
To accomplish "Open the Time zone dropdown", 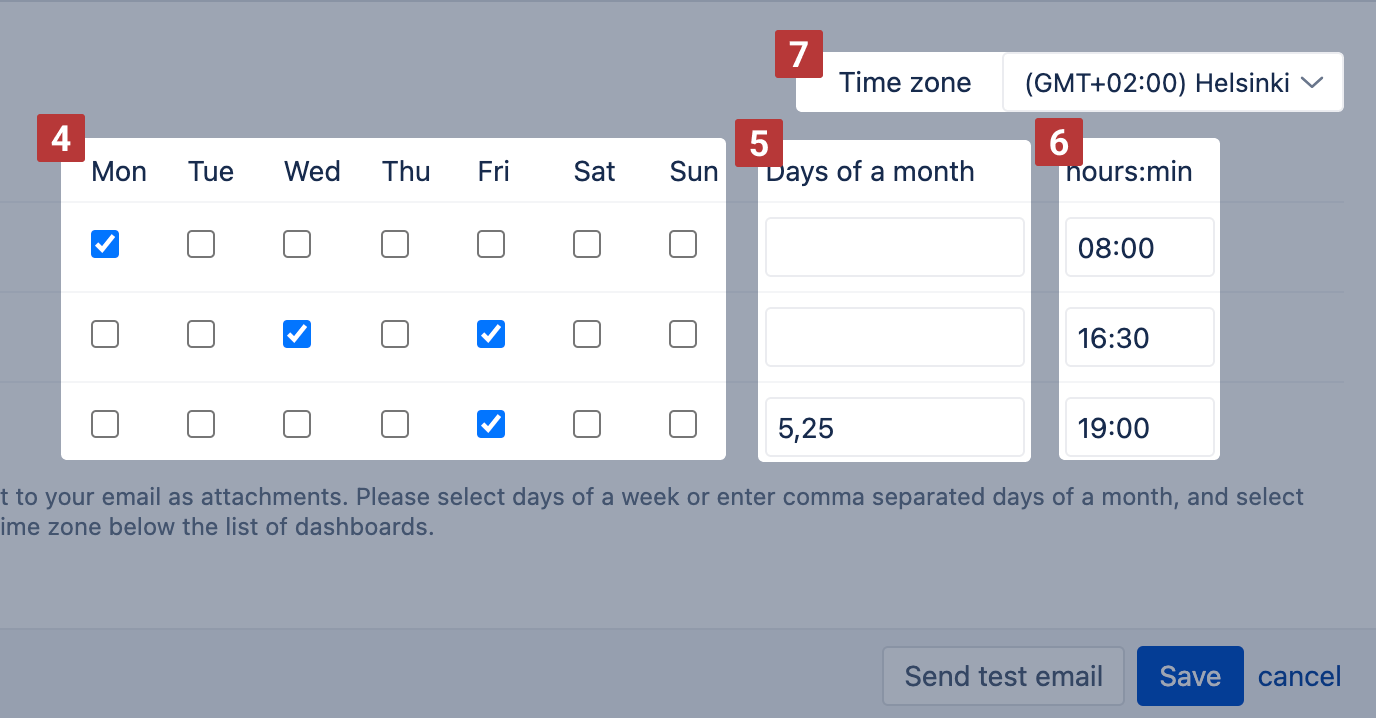I will point(1172,82).
